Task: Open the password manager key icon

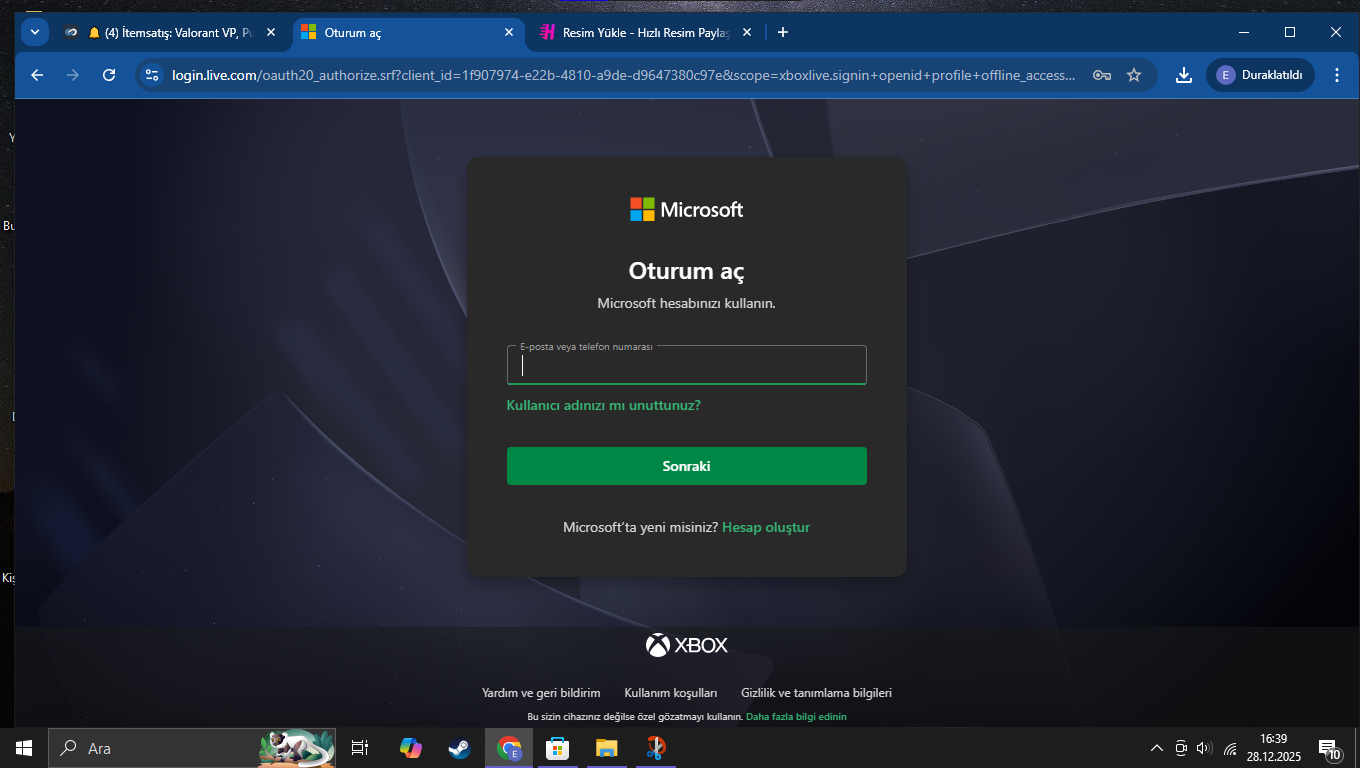Action: [x=1102, y=75]
